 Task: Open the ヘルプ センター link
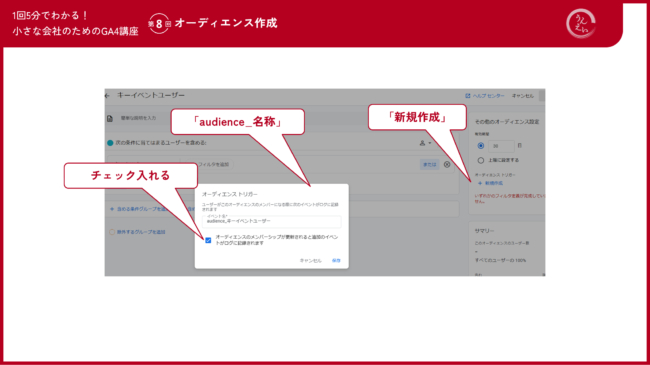485,96
